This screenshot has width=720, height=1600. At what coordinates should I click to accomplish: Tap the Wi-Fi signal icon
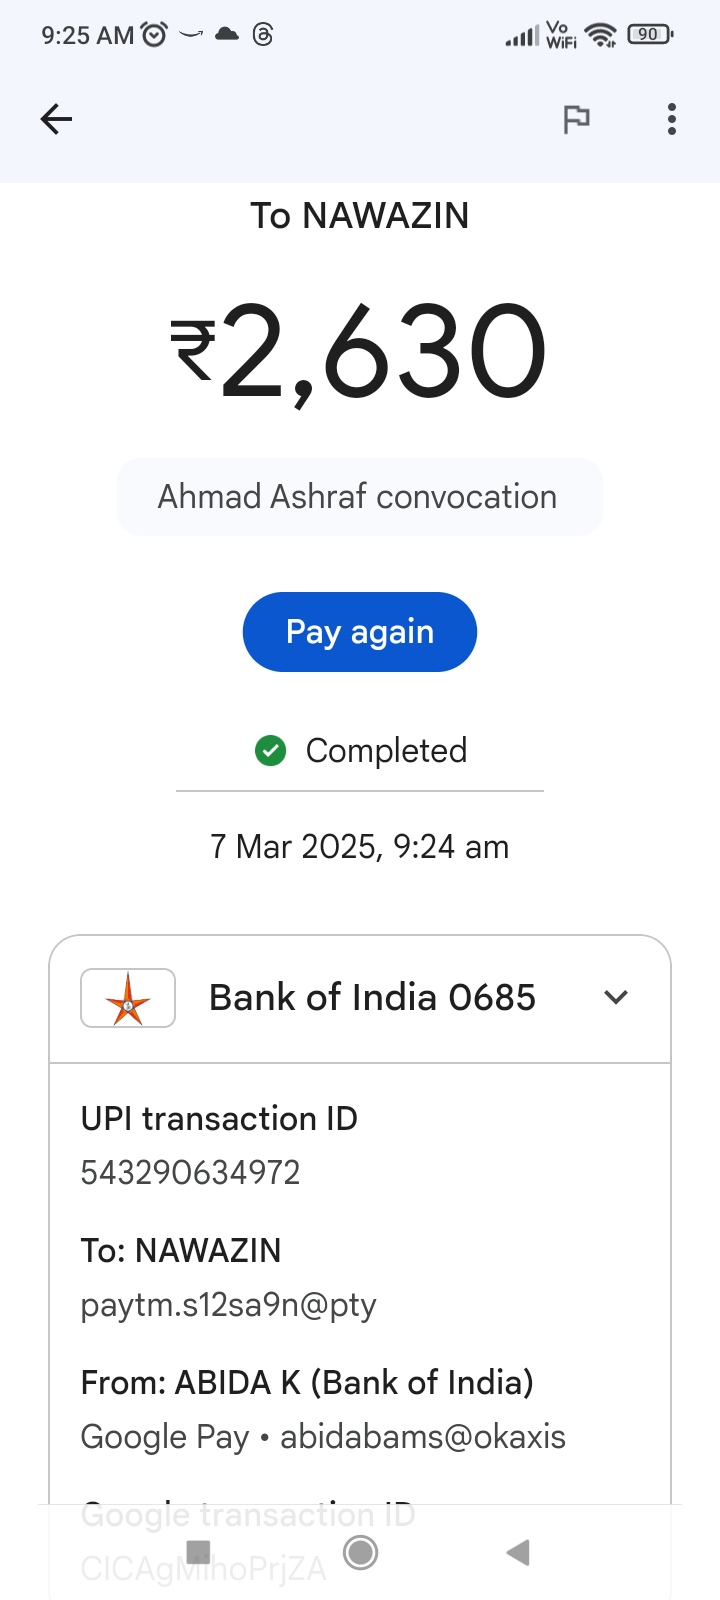pos(601,36)
